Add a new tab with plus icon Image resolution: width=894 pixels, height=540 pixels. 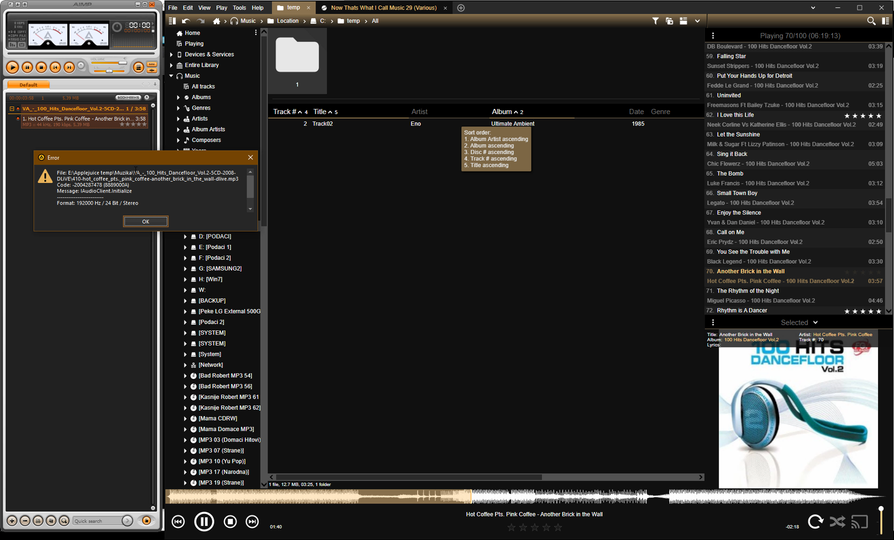(461, 7)
